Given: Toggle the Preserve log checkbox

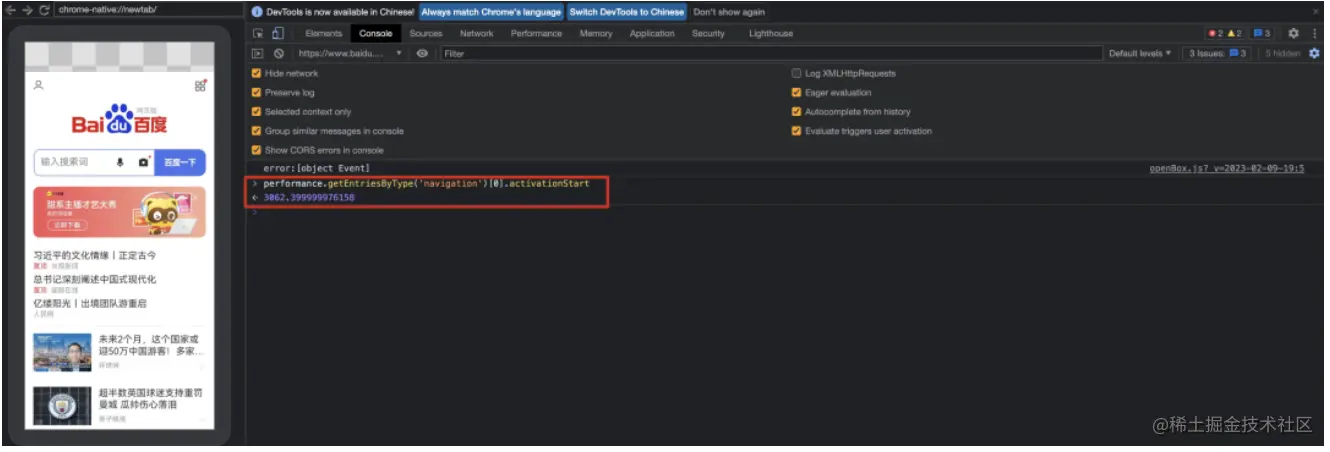Looking at the screenshot, I should [x=256, y=92].
